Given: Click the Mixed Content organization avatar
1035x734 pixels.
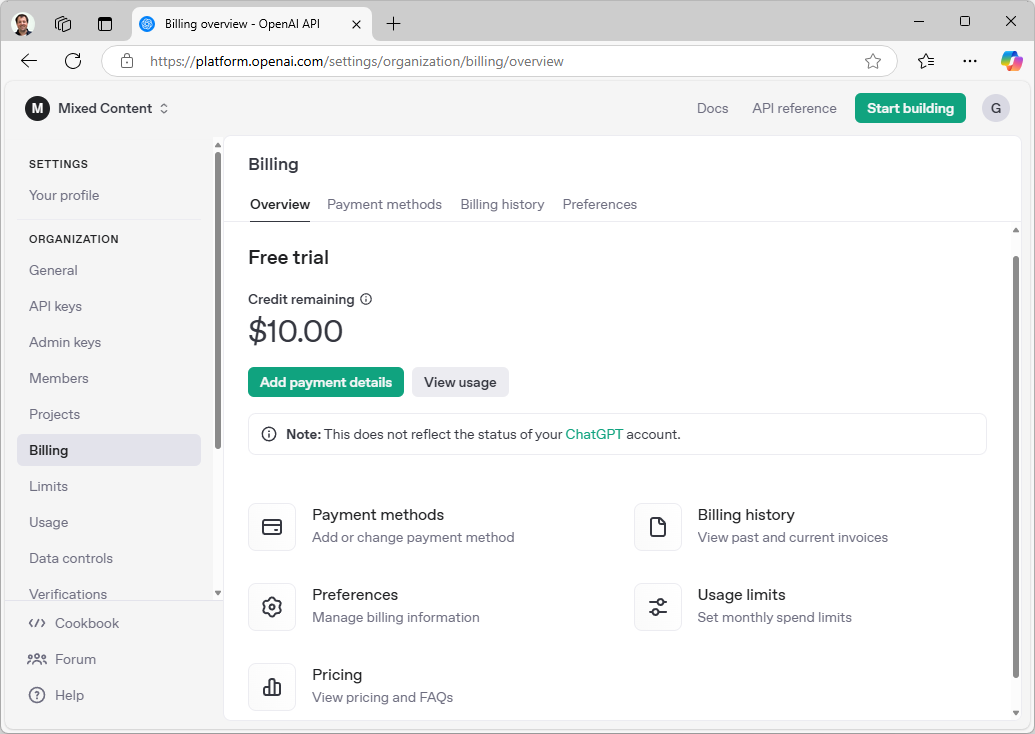Looking at the screenshot, I should pos(38,108).
